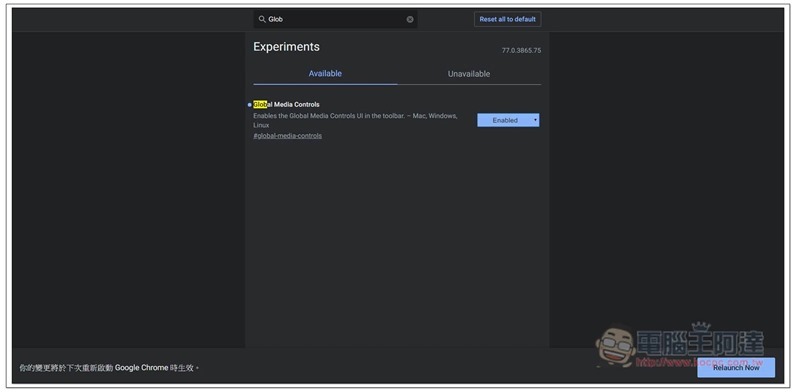Open the Enabled dropdown for Global Media Controls
796x392 pixels.
point(508,120)
